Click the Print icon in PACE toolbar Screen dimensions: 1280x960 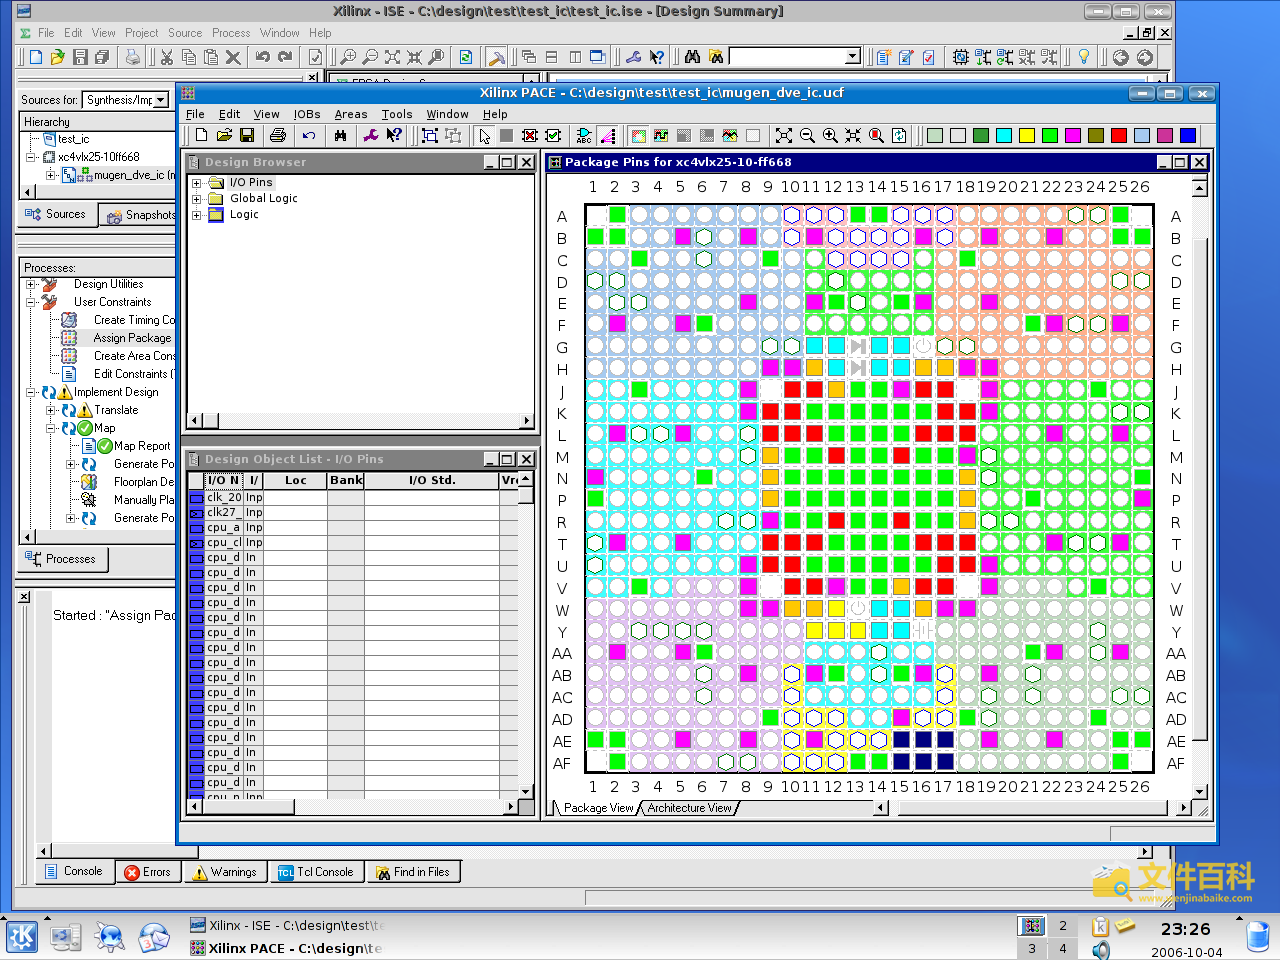(278, 135)
